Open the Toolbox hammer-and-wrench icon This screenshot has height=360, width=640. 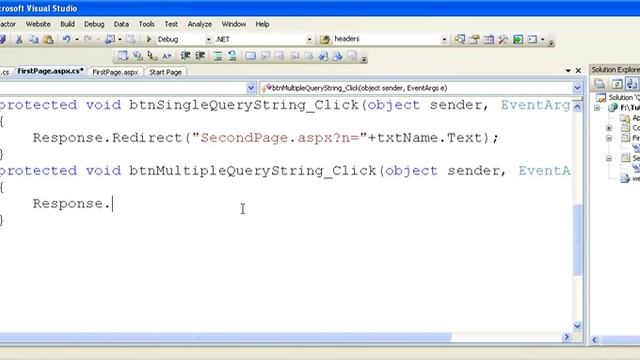point(503,40)
